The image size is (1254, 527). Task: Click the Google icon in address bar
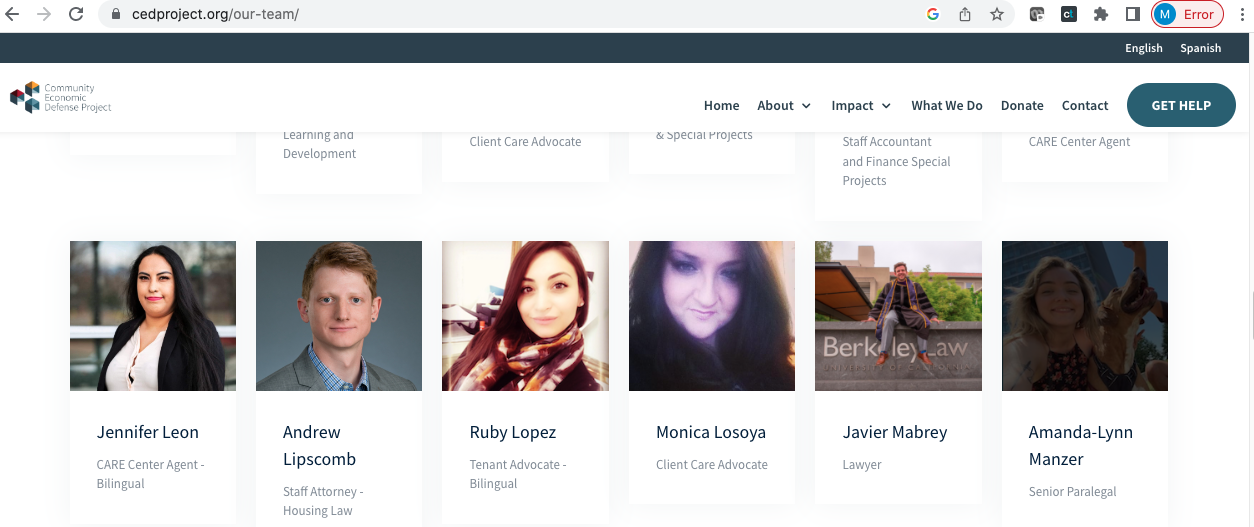933,14
